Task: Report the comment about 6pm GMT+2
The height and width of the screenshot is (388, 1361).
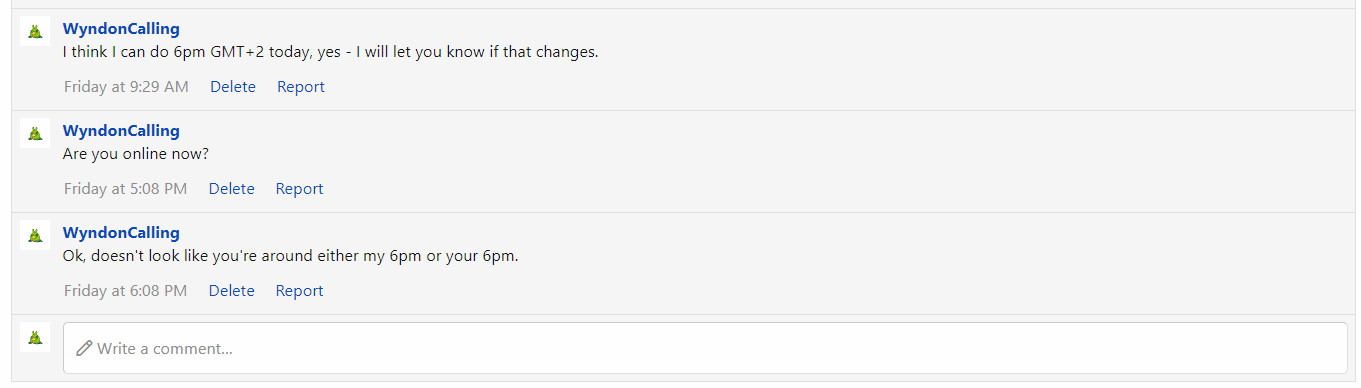Action: click(x=301, y=87)
